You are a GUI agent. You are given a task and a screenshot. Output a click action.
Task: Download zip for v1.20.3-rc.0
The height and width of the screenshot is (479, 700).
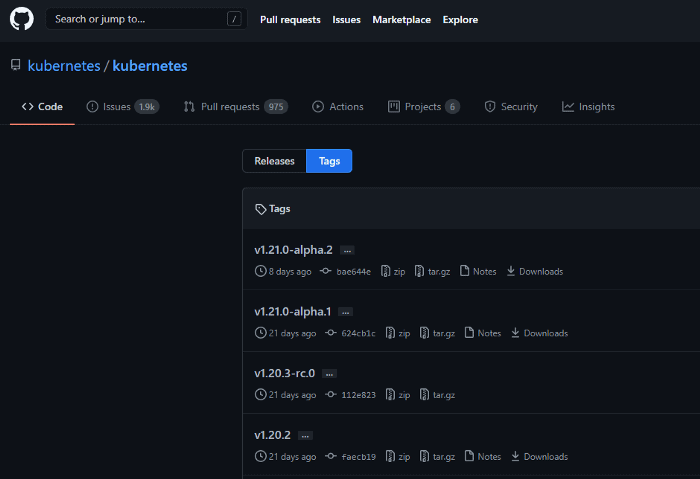coord(398,395)
